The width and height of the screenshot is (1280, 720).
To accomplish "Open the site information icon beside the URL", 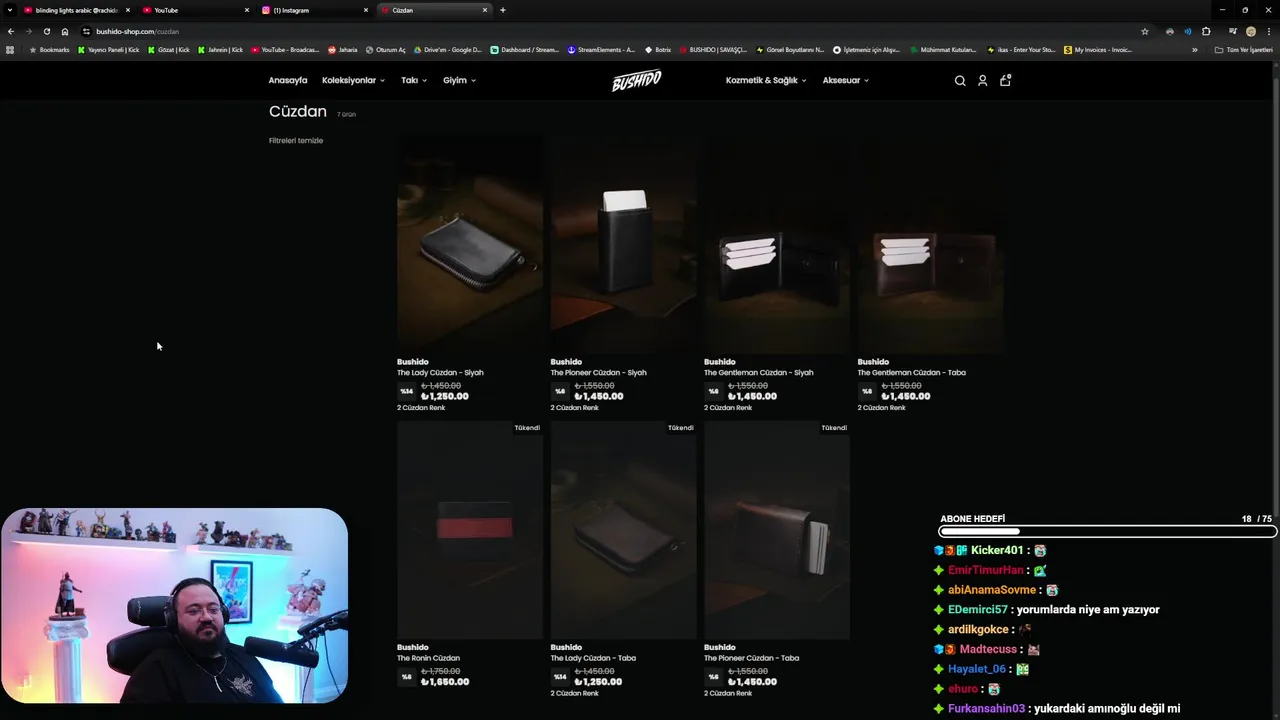I will [86, 31].
